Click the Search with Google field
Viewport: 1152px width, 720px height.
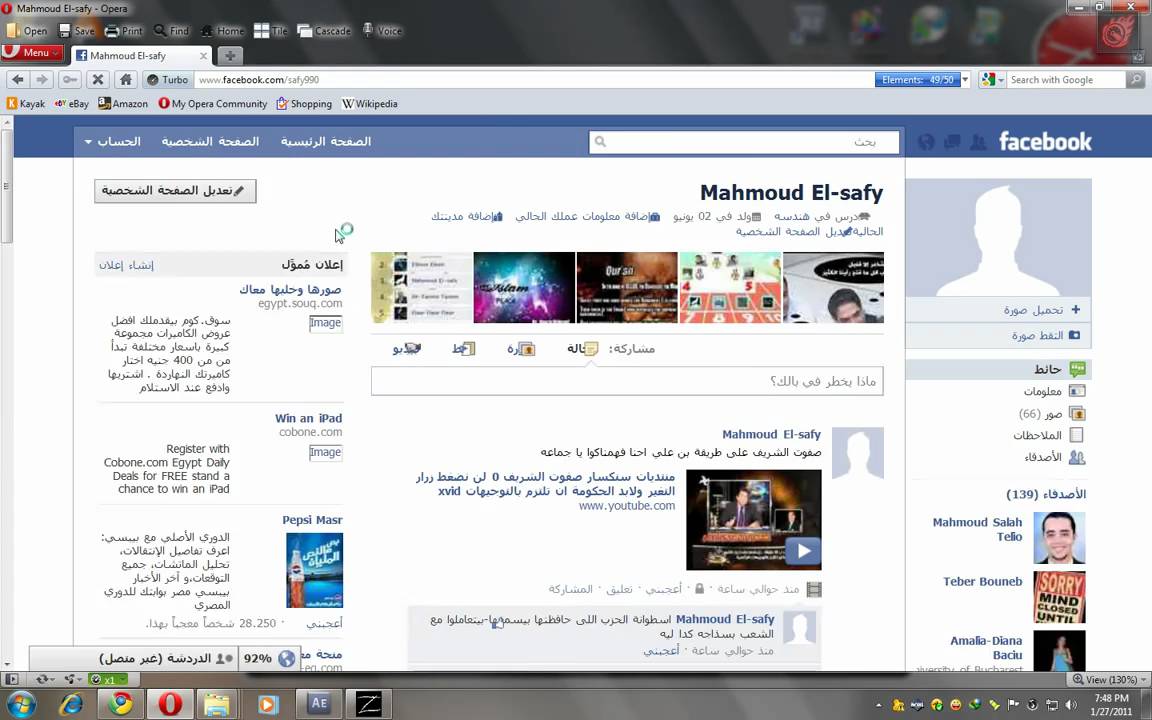click(1065, 79)
